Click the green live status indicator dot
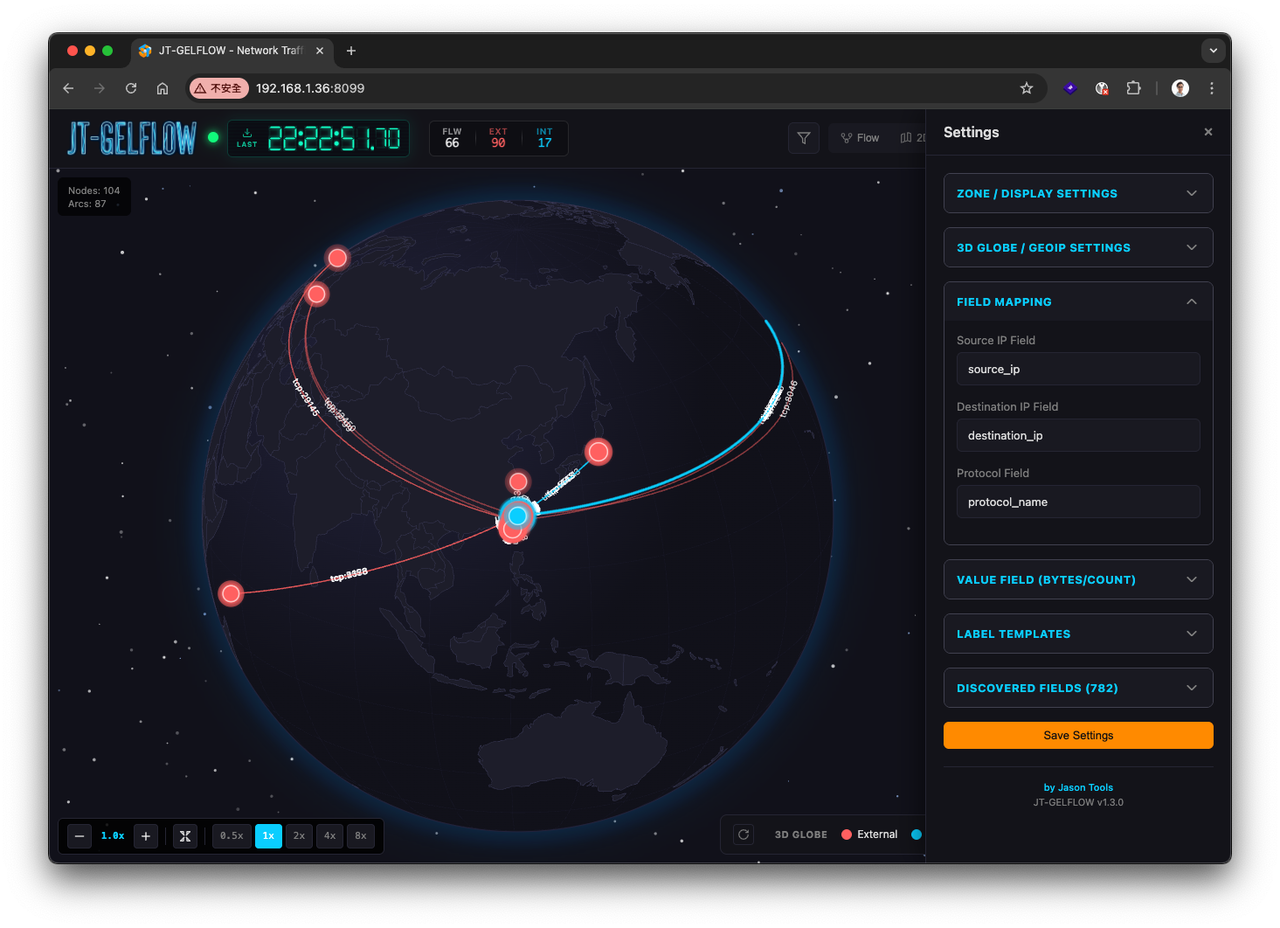 pyautogui.click(x=213, y=138)
